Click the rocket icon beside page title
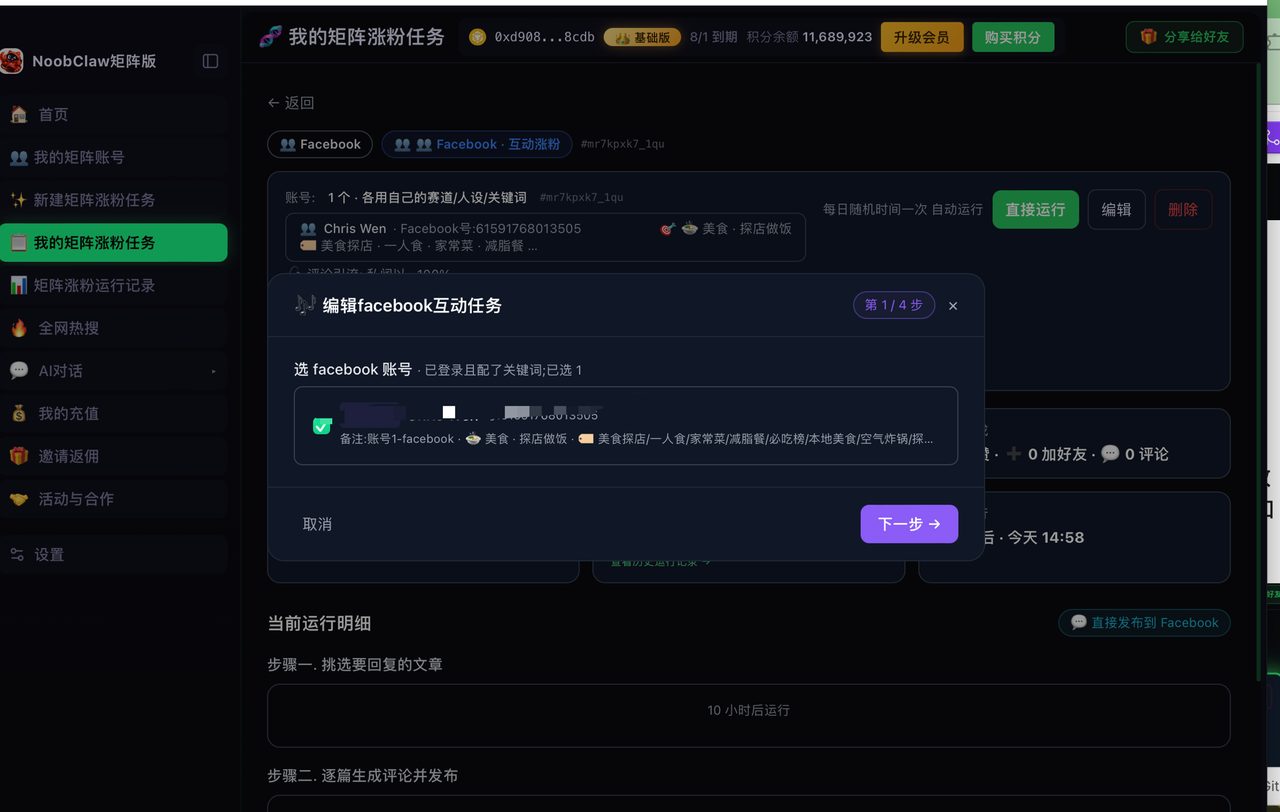The image size is (1280, 812). pos(270,37)
